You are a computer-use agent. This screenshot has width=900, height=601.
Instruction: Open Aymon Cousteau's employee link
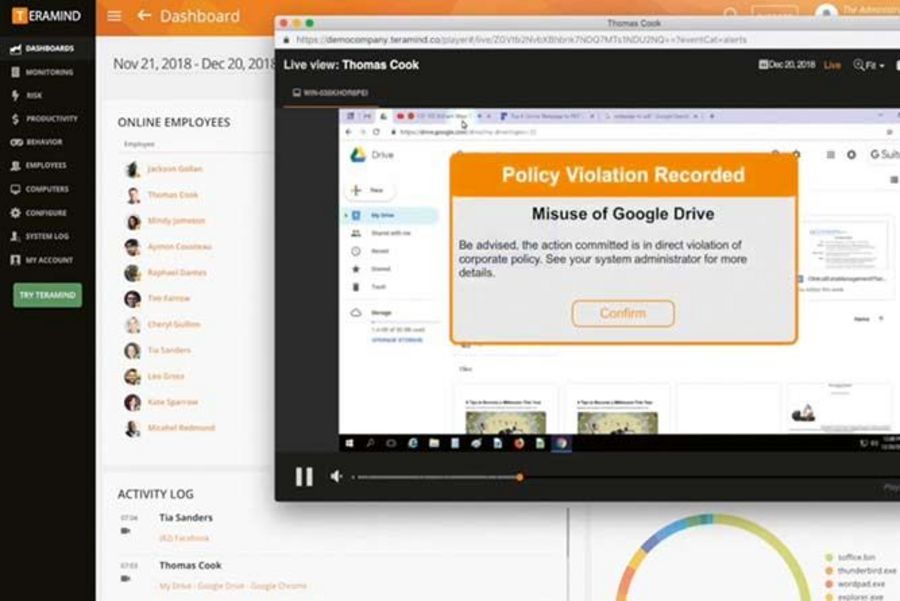(x=180, y=247)
